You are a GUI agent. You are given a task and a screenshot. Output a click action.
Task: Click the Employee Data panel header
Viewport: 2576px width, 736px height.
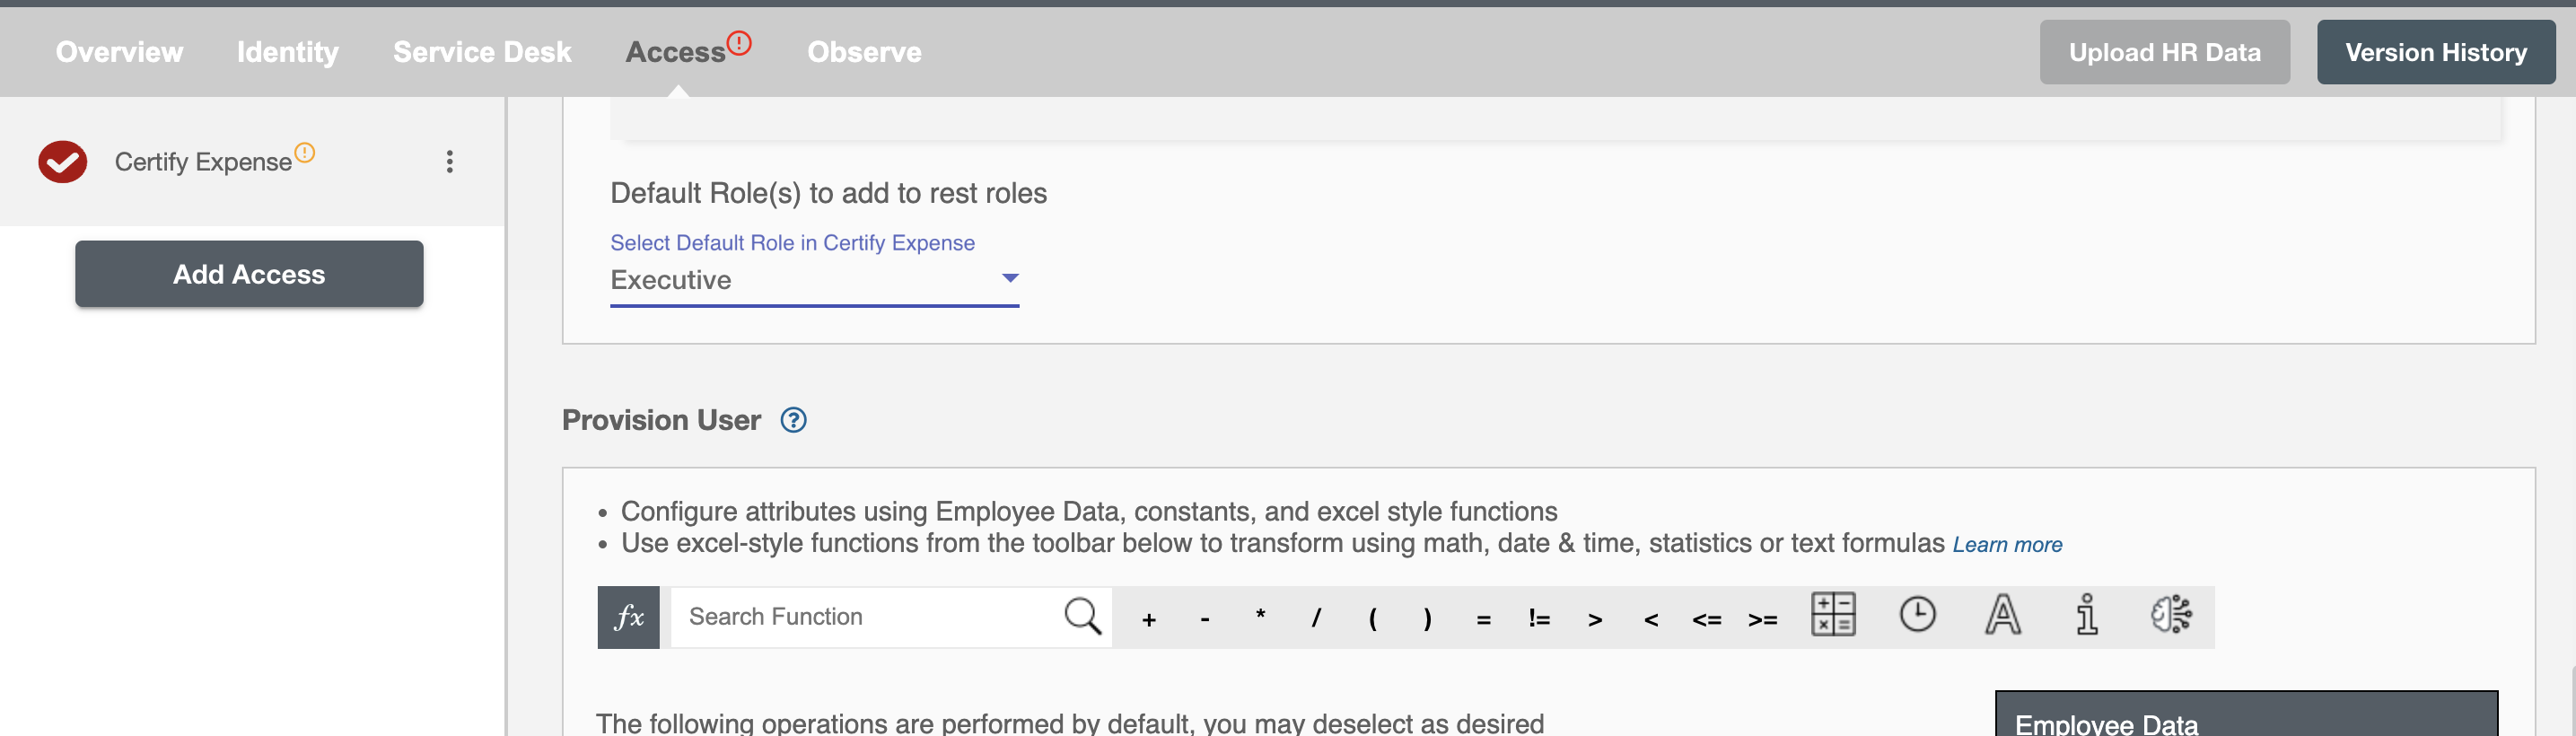pyautogui.click(x=2246, y=714)
